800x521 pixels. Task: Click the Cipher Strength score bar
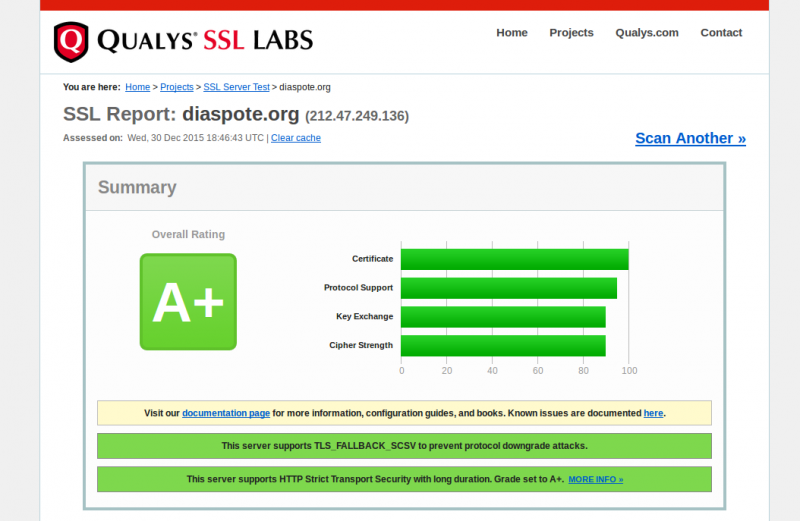[503, 345]
